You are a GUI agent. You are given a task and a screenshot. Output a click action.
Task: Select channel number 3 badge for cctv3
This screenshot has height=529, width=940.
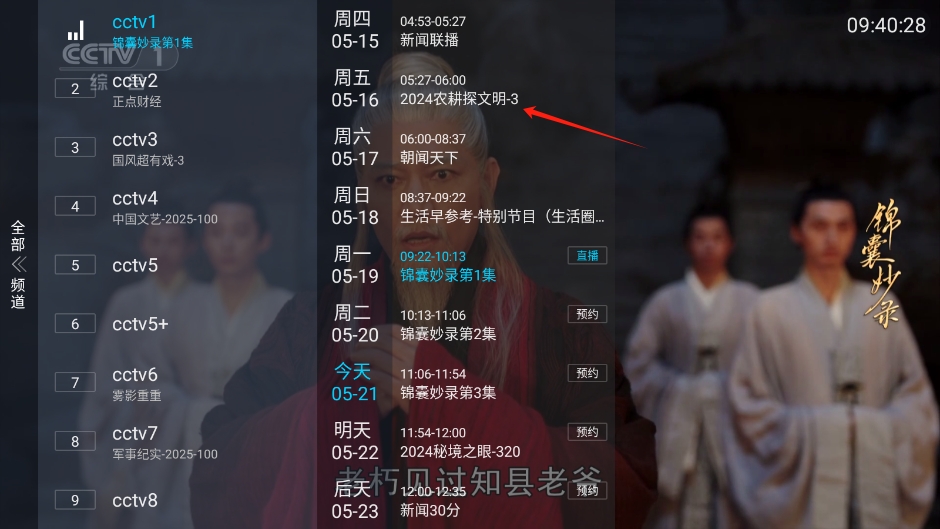(x=75, y=148)
